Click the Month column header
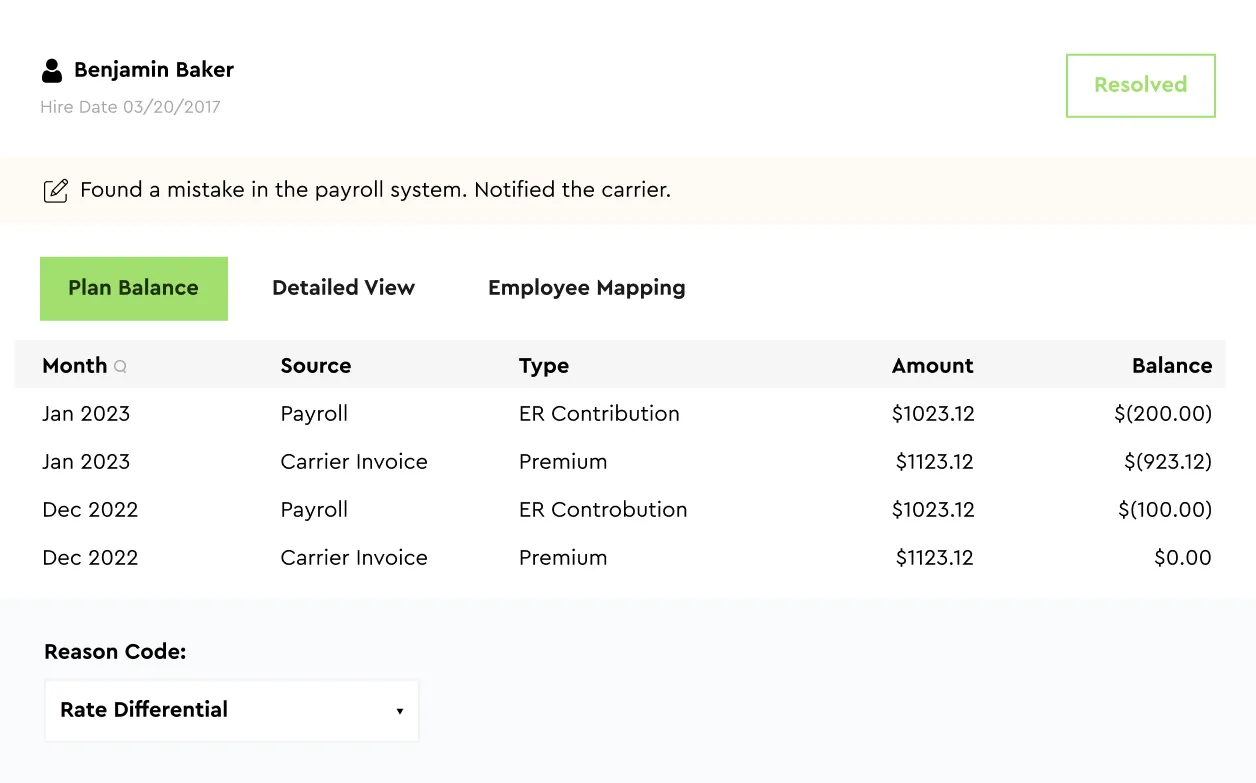This screenshot has height=783, width=1256. pos(74,366)
